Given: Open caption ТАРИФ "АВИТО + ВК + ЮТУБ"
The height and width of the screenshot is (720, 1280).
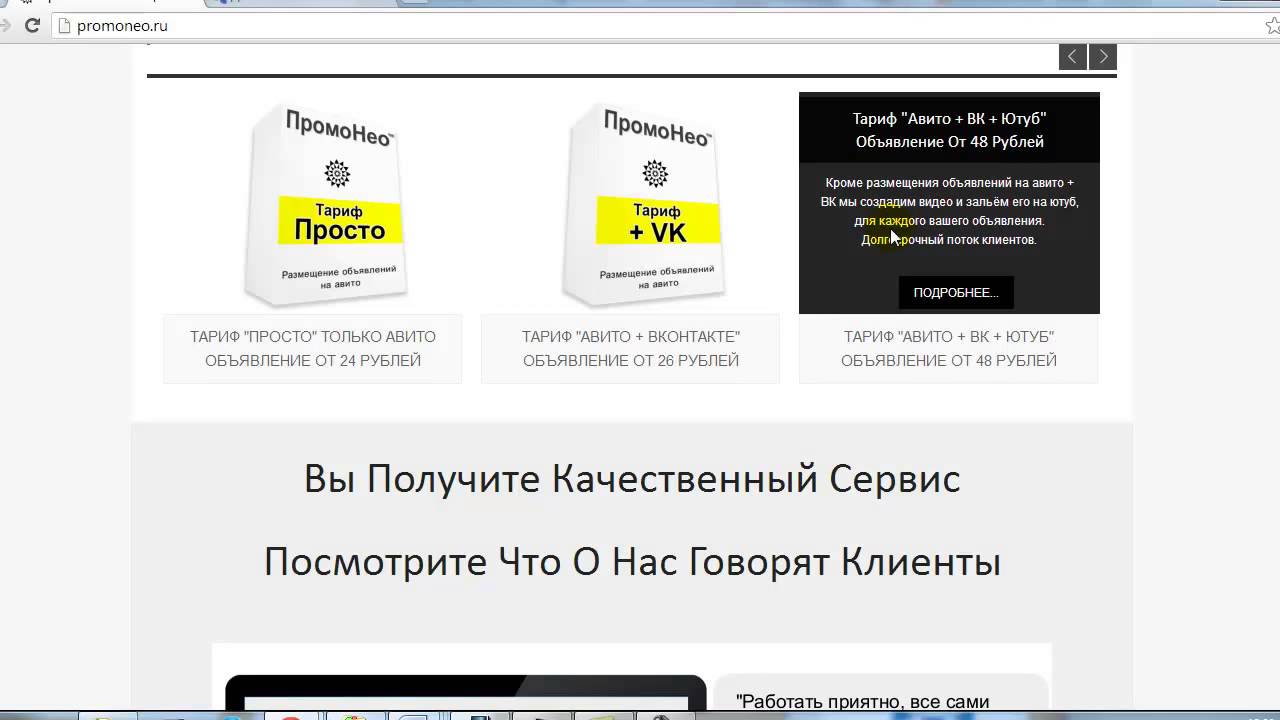Looking at the screenshot, I should [949, 348].
